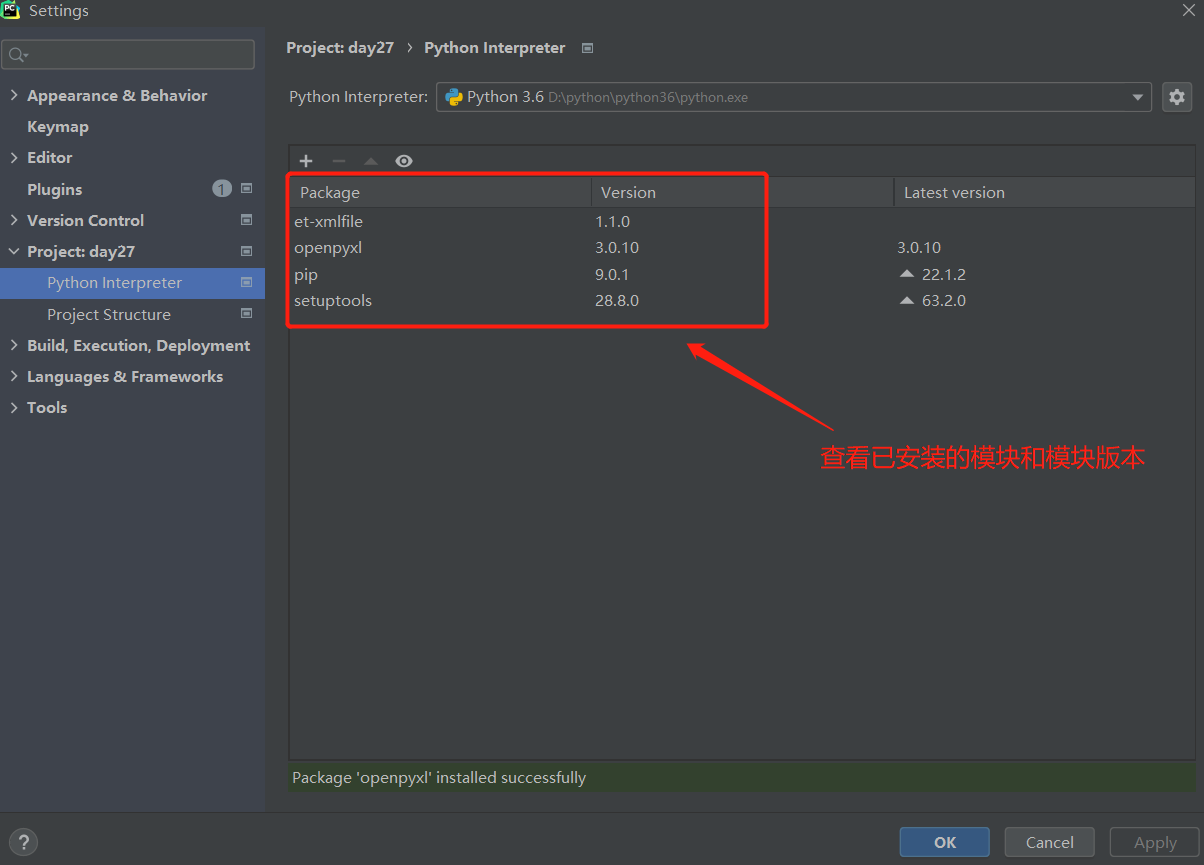Expand the Editor section

pyautogui.click(x=14, y=158)
